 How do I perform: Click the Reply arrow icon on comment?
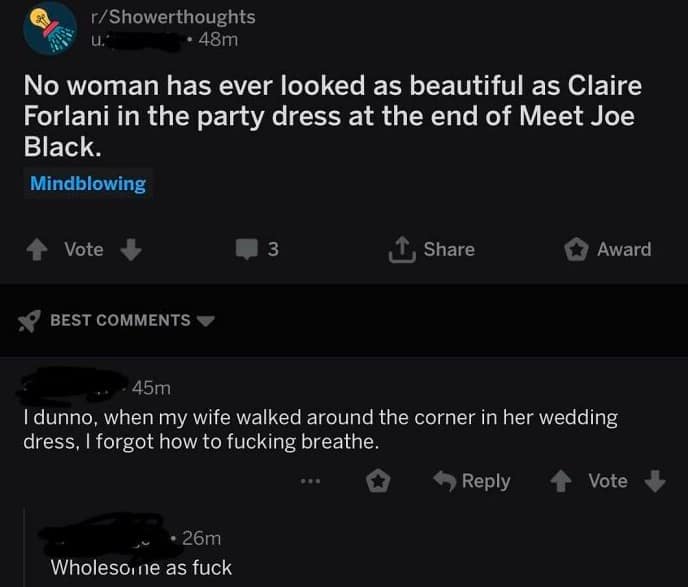pos(444,481)
